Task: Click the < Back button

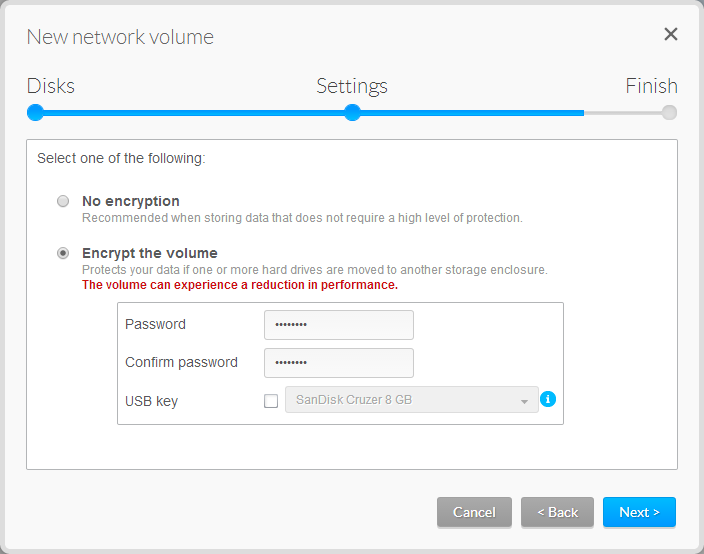Action: pyautogui.click(x=557, y=512)
